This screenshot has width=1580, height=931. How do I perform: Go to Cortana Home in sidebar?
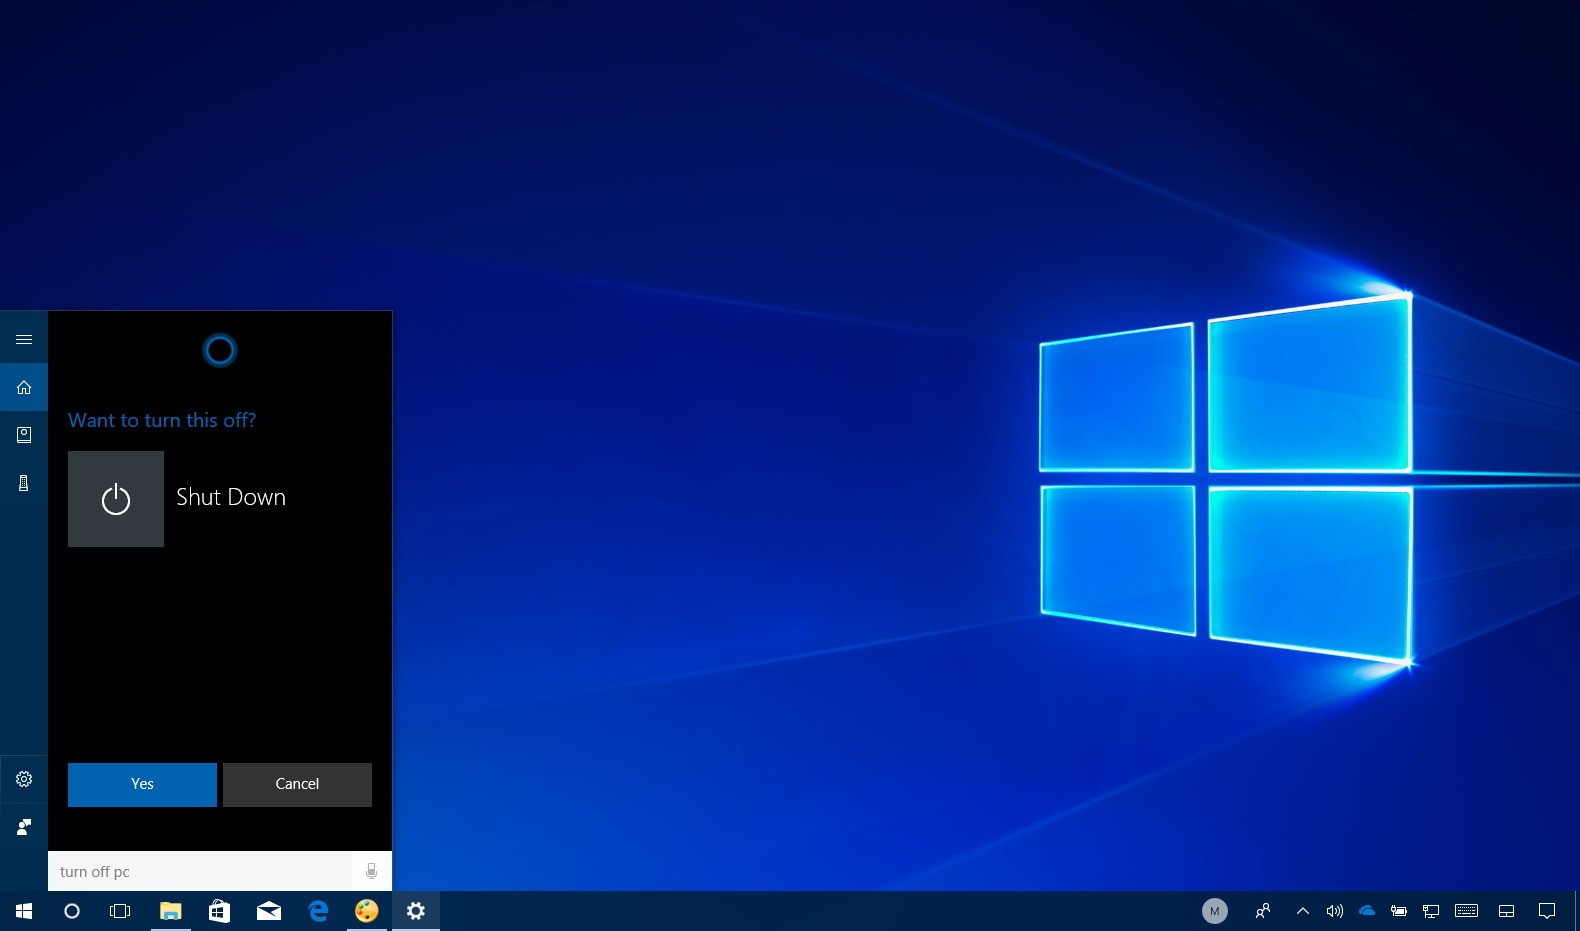click(24, 388)
